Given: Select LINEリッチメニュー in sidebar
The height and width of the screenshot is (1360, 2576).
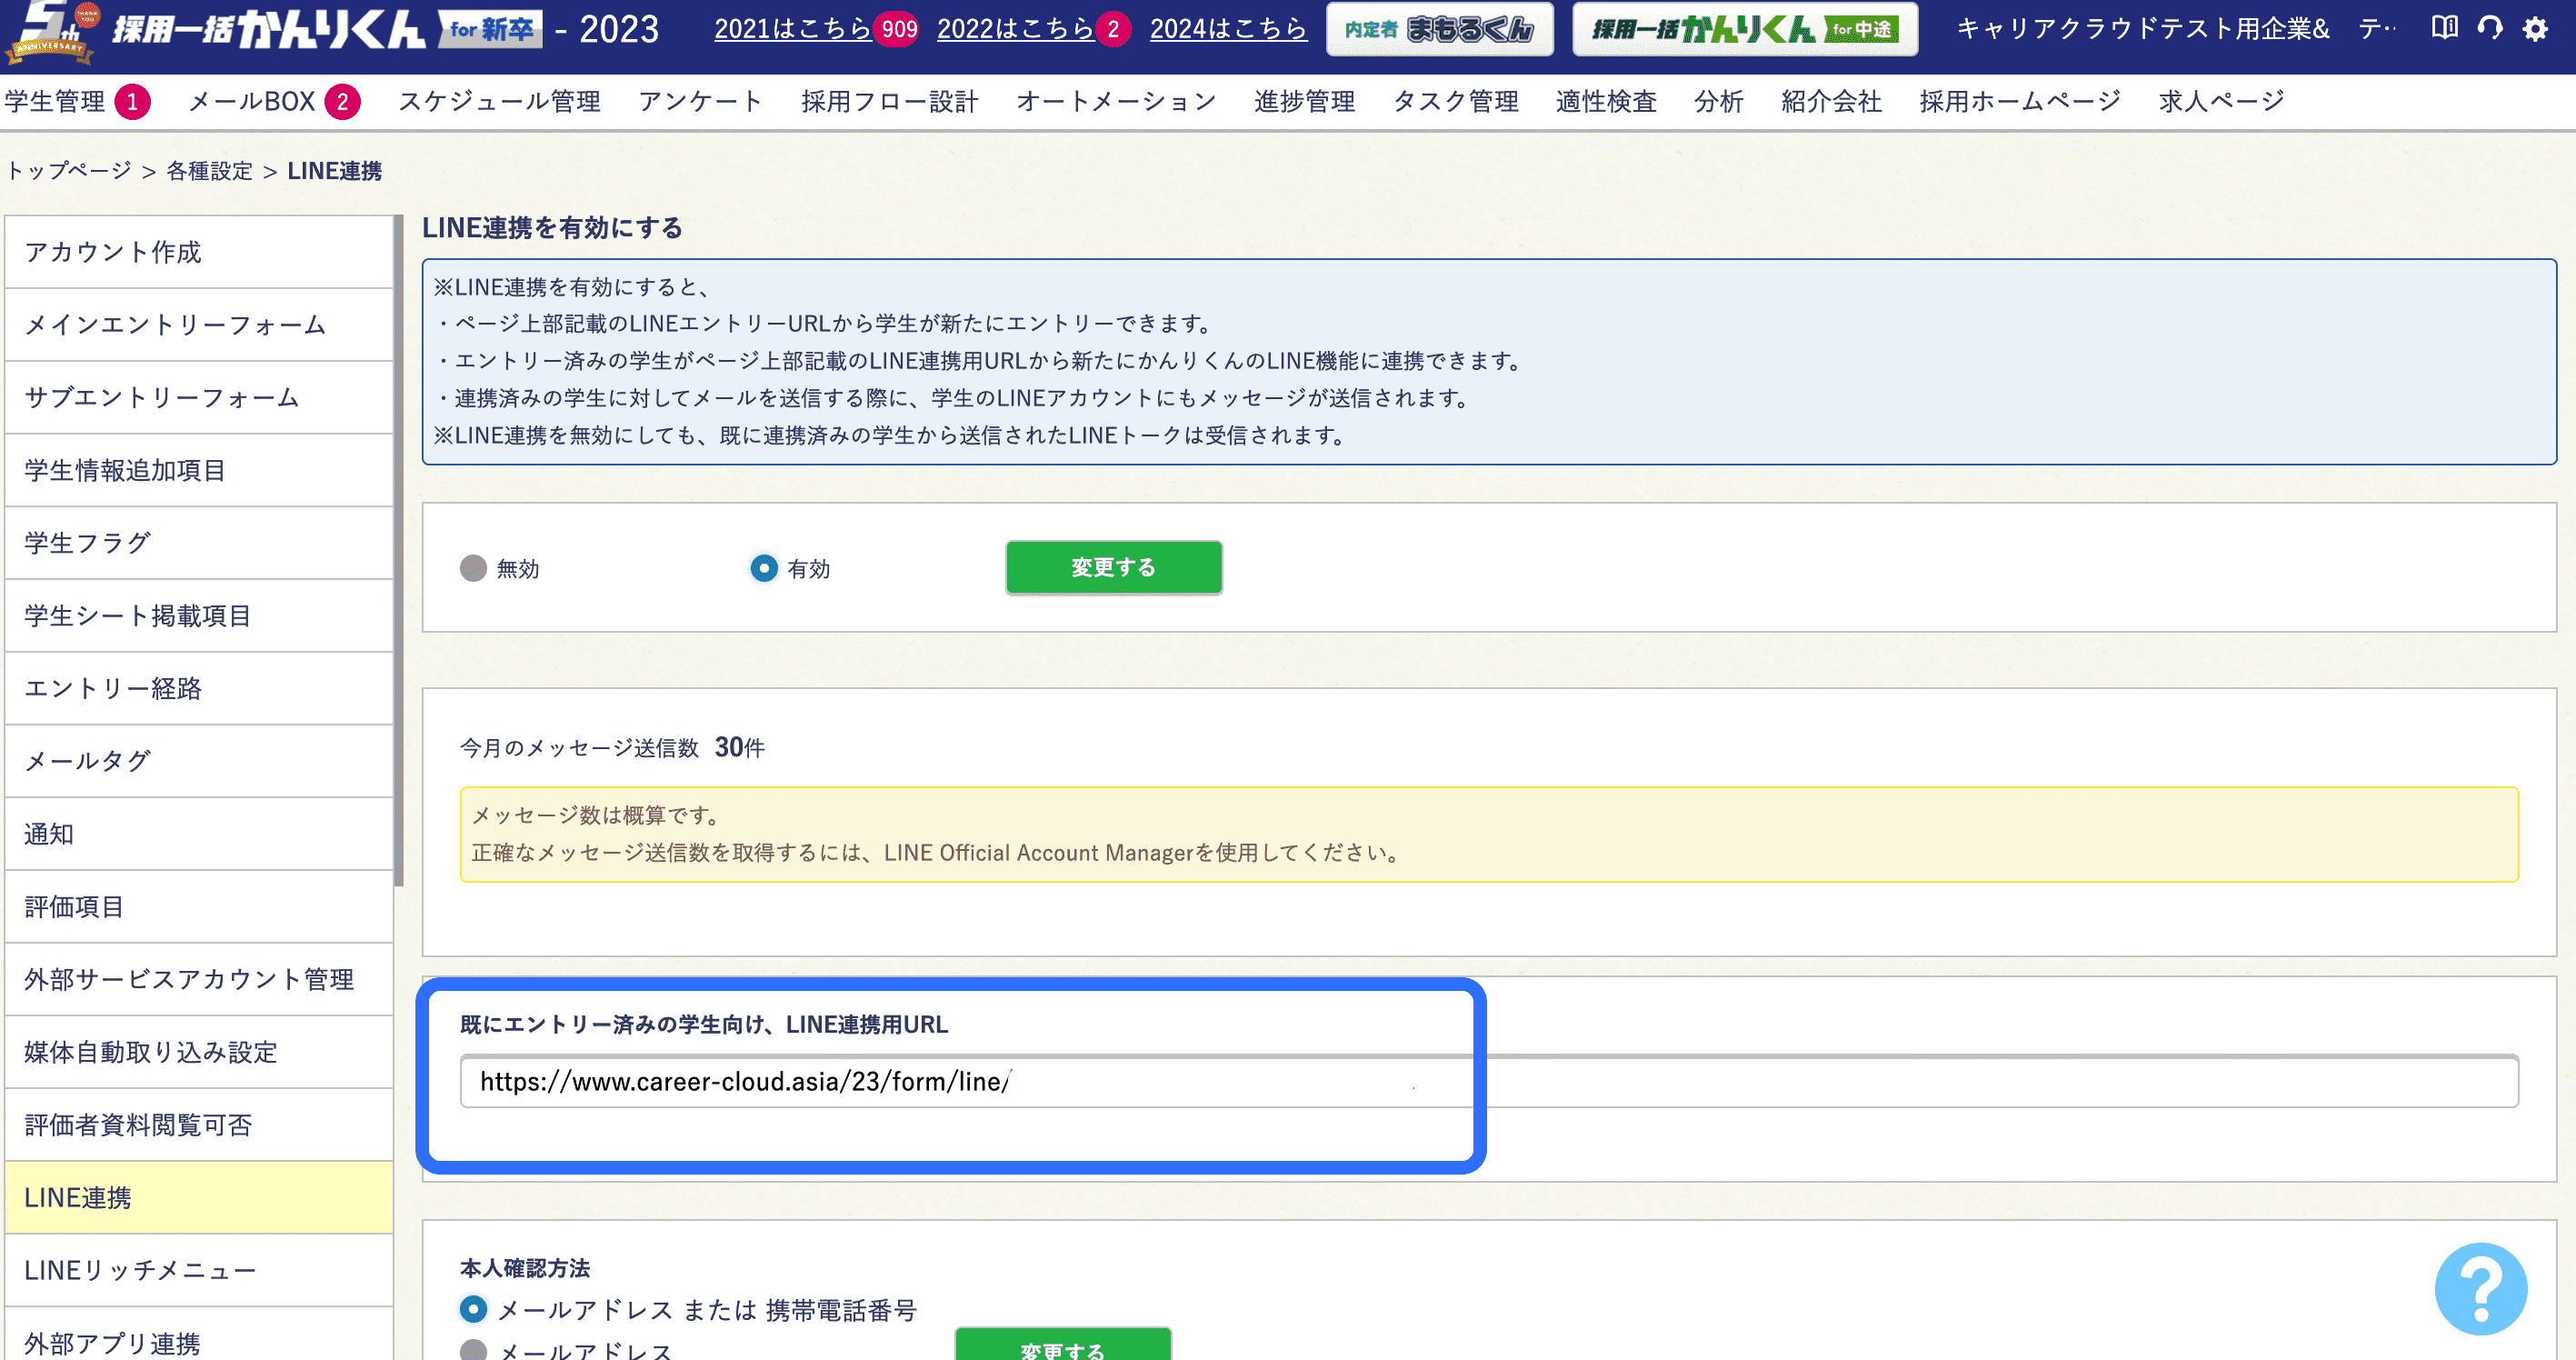Looking at the screenshot, I should point(199,1271).
